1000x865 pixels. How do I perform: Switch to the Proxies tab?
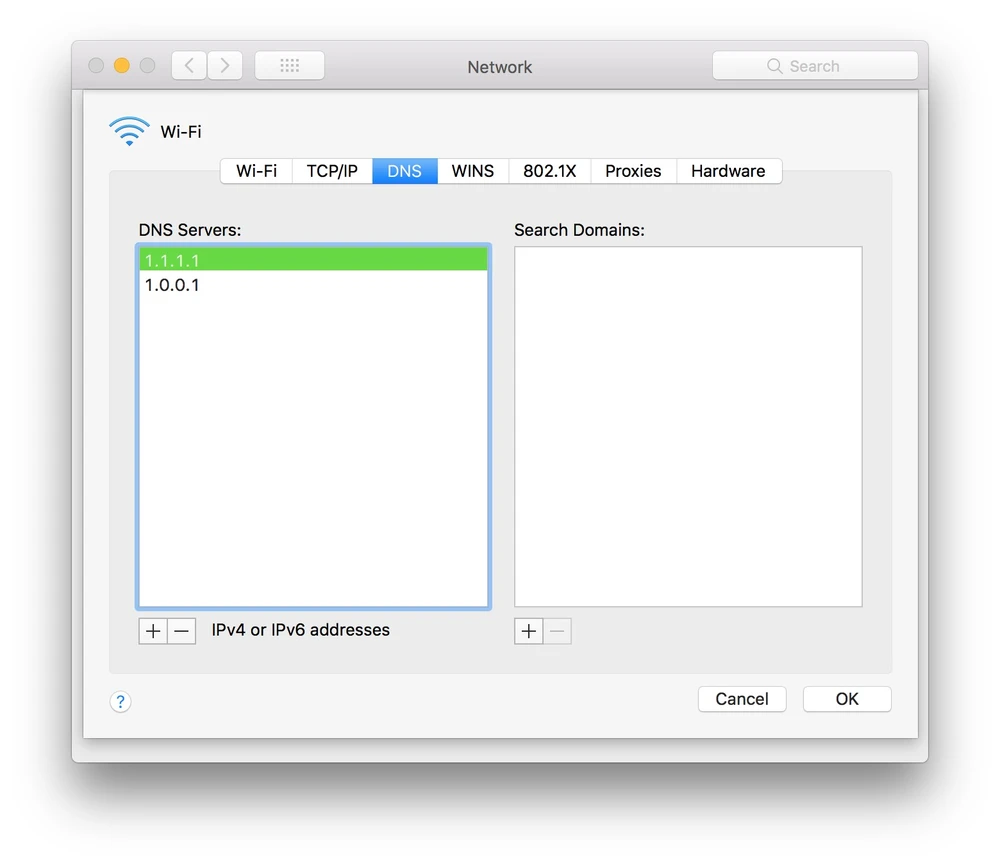coord(633,171)
